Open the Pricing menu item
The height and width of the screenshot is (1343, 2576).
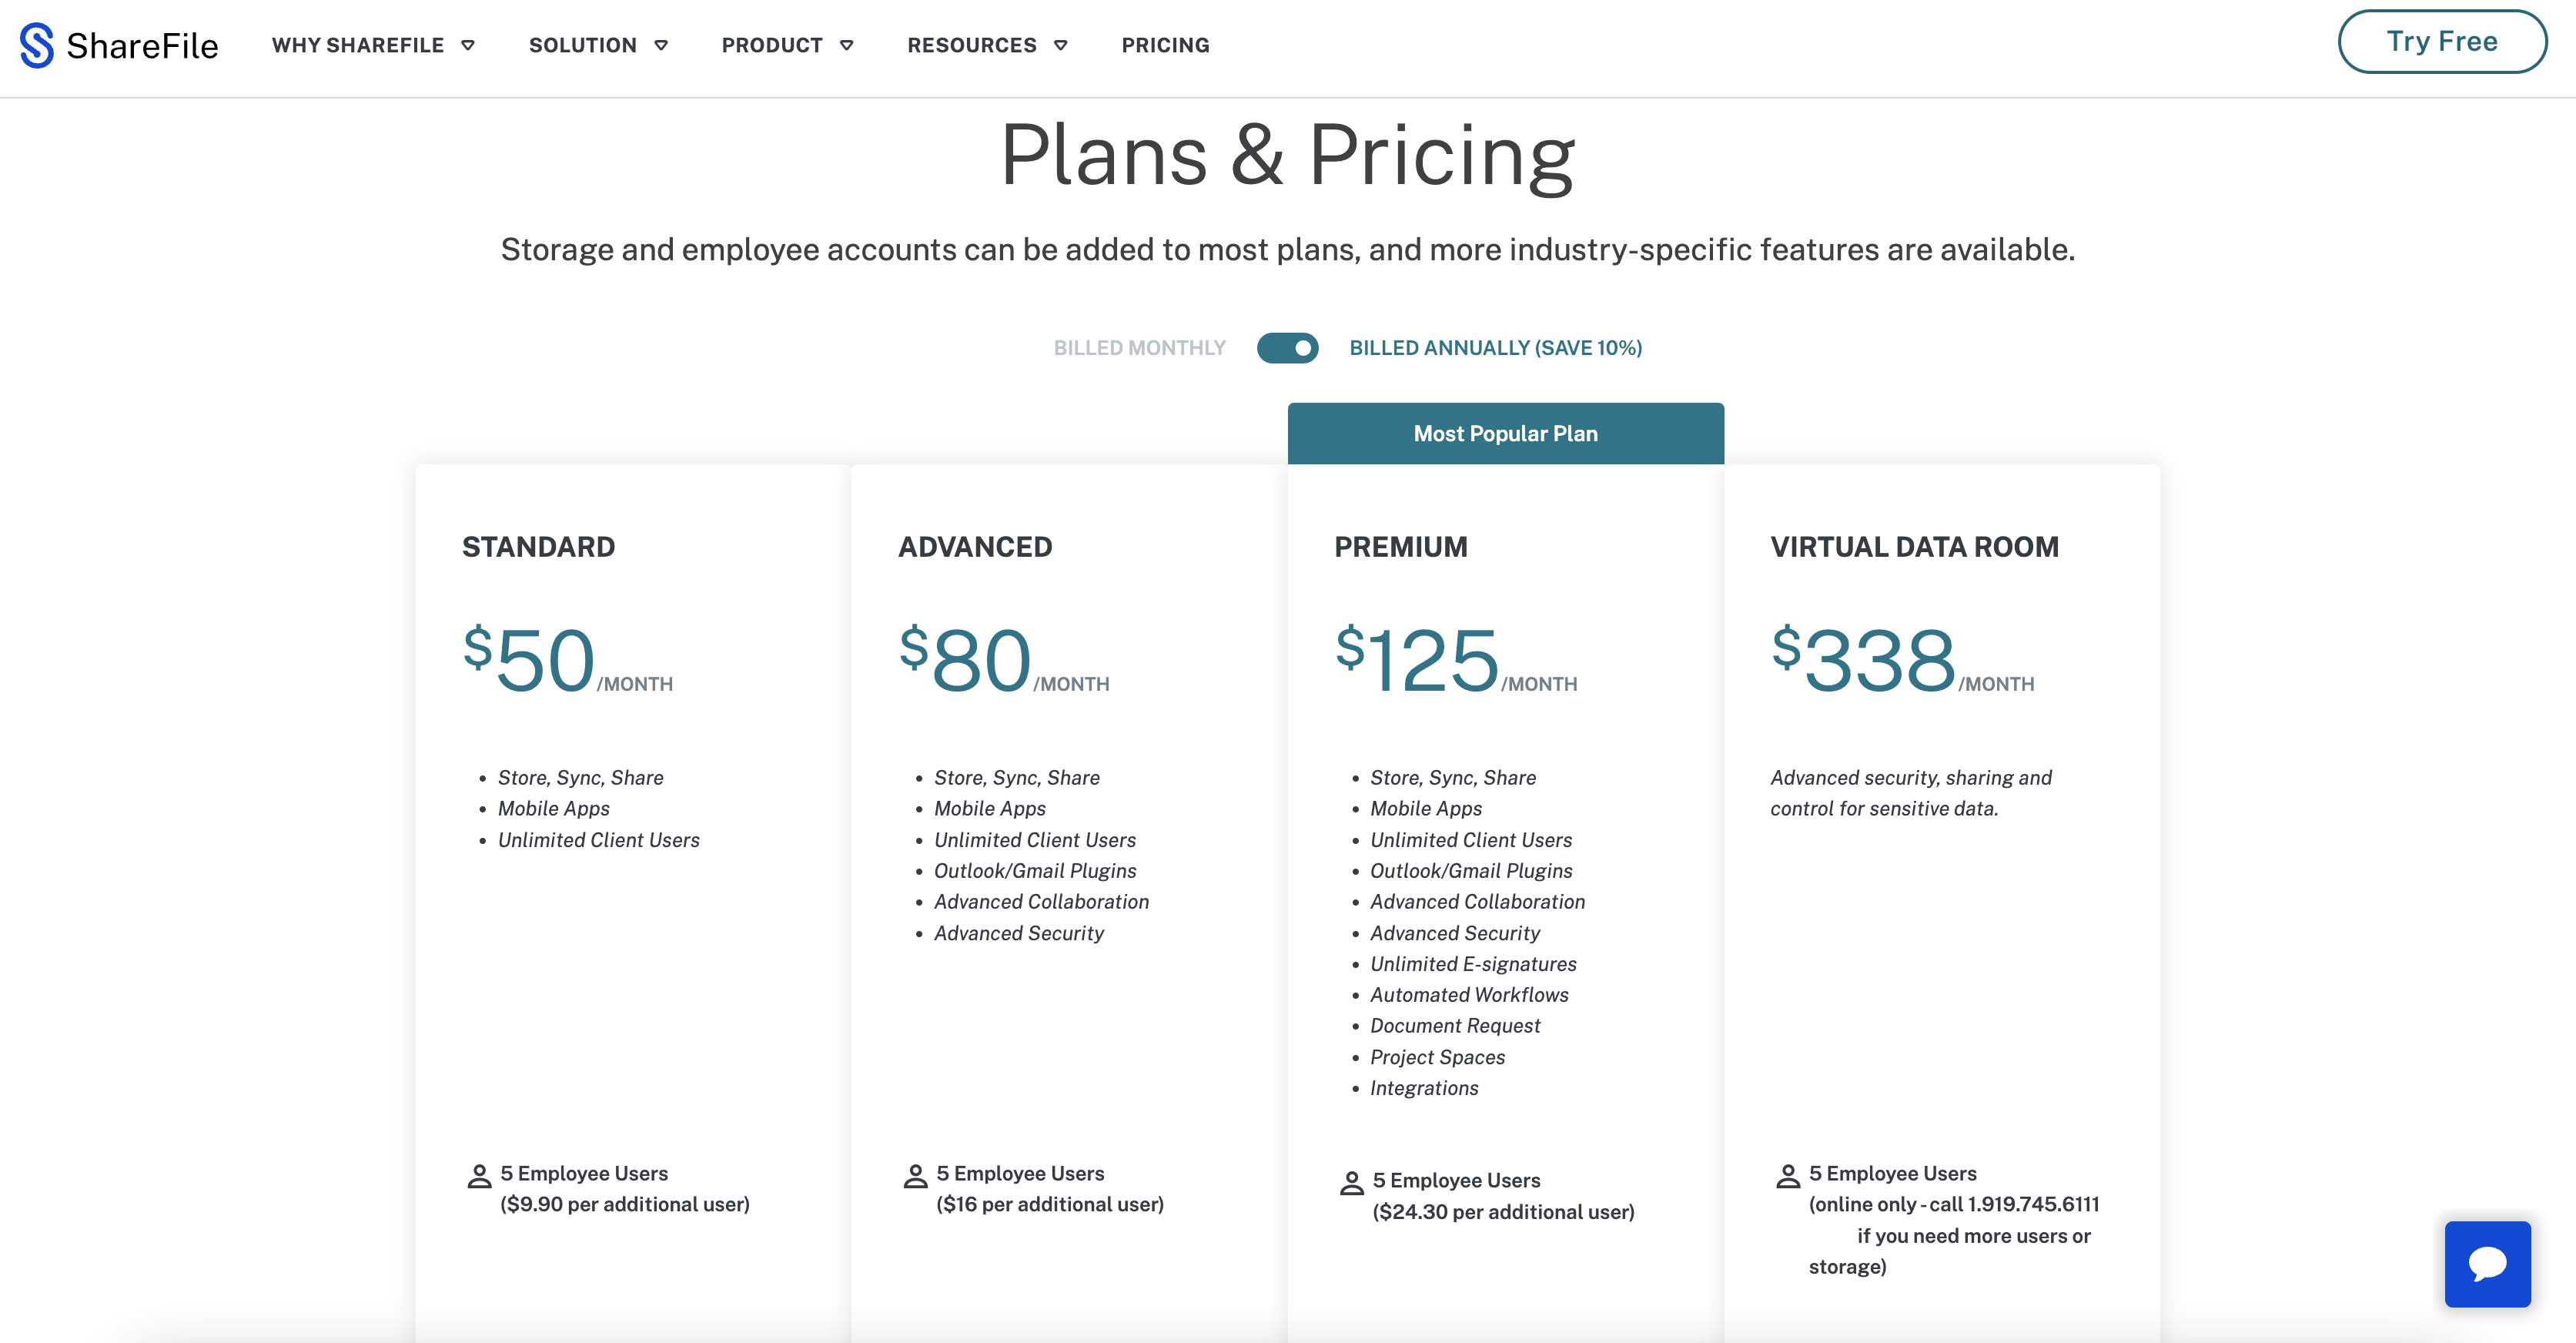click(1165, 45)
